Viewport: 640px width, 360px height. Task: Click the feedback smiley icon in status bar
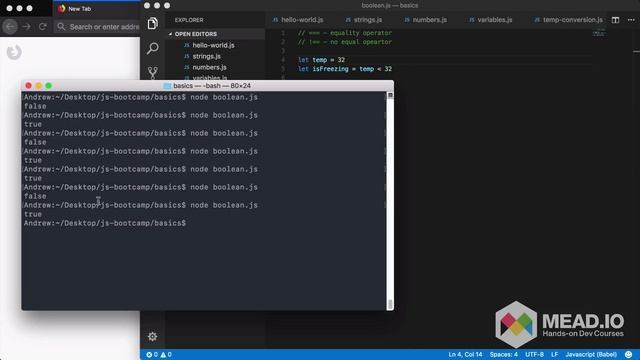point(629,354)
